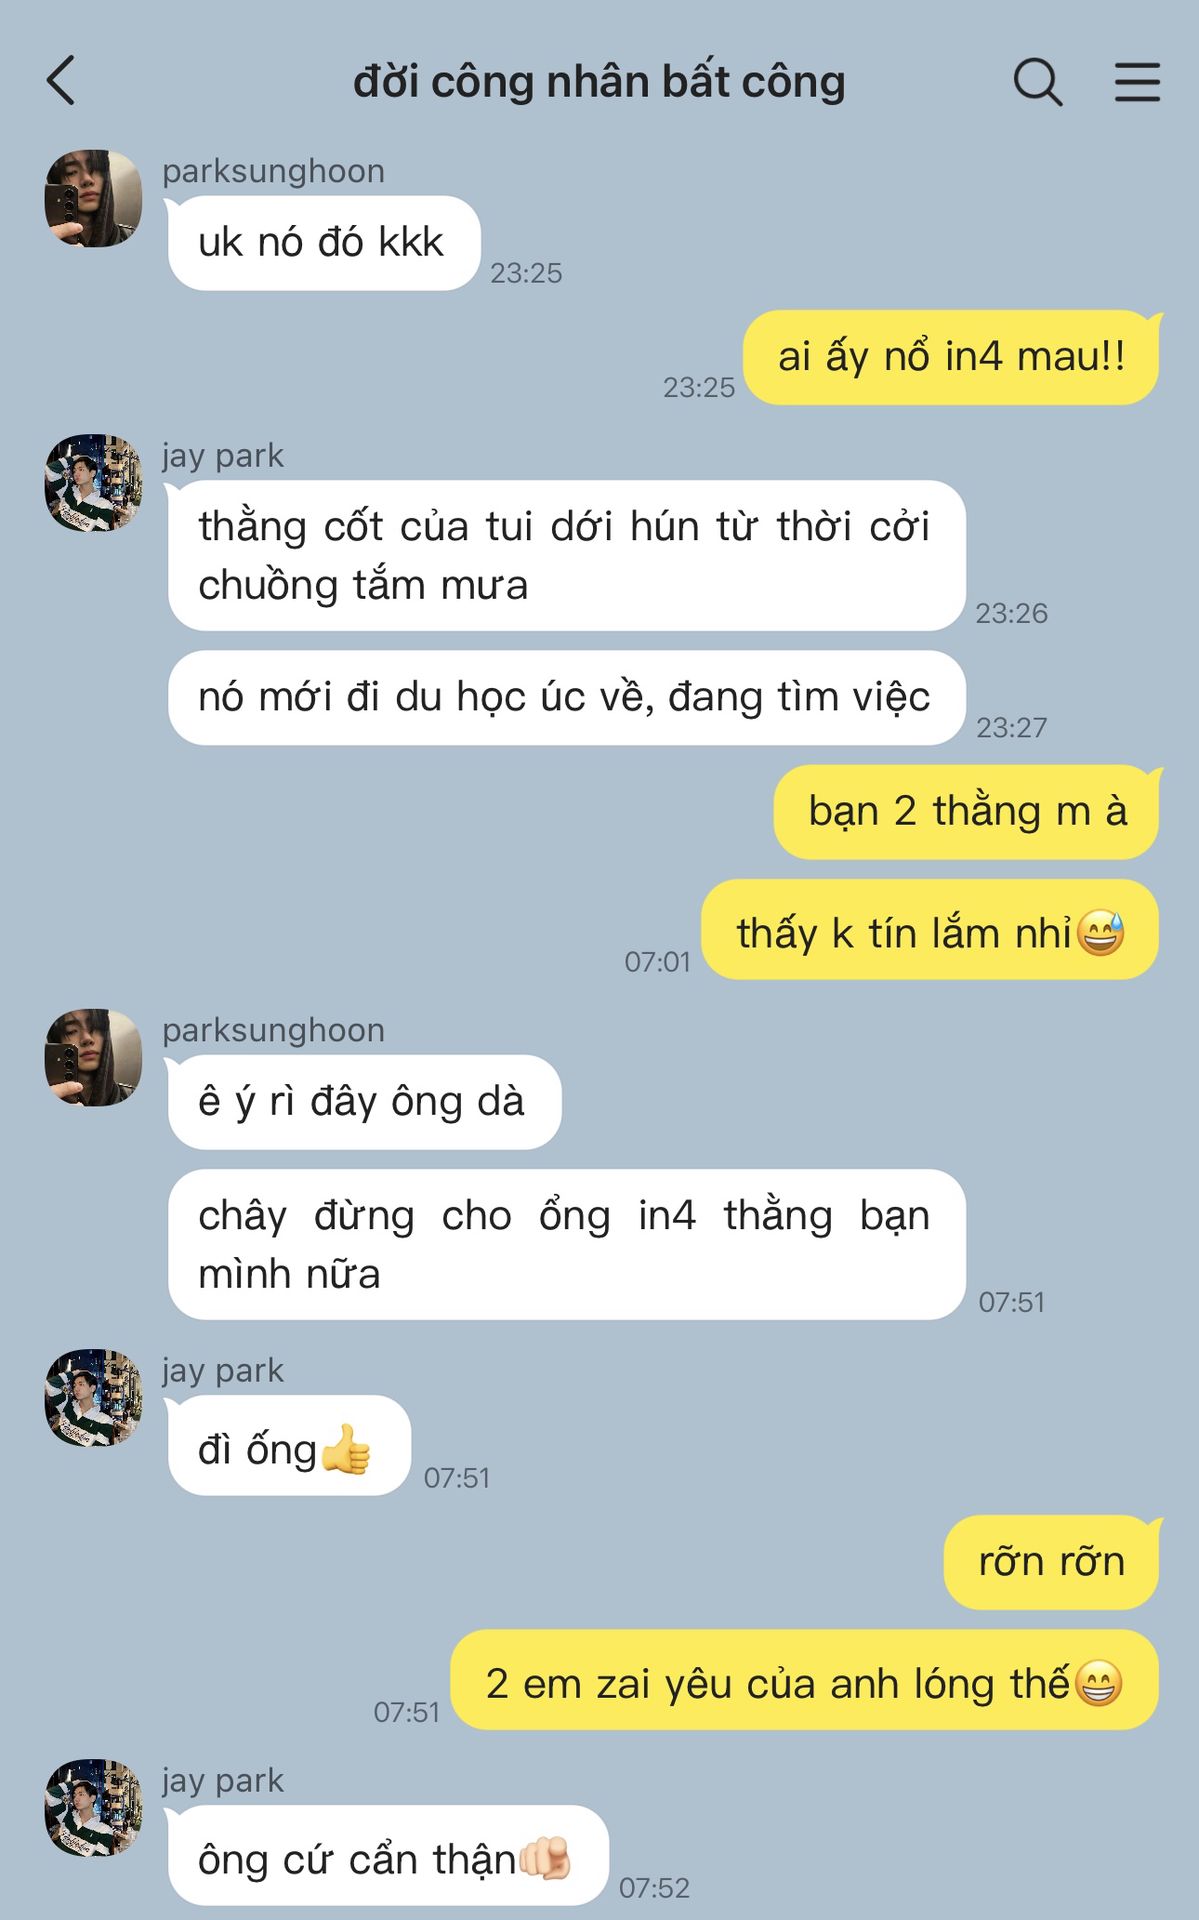Tap the grinning emoji in '2 em zai' message
Viewport: 1199px width, 1920px height.
point(1098,1683)
